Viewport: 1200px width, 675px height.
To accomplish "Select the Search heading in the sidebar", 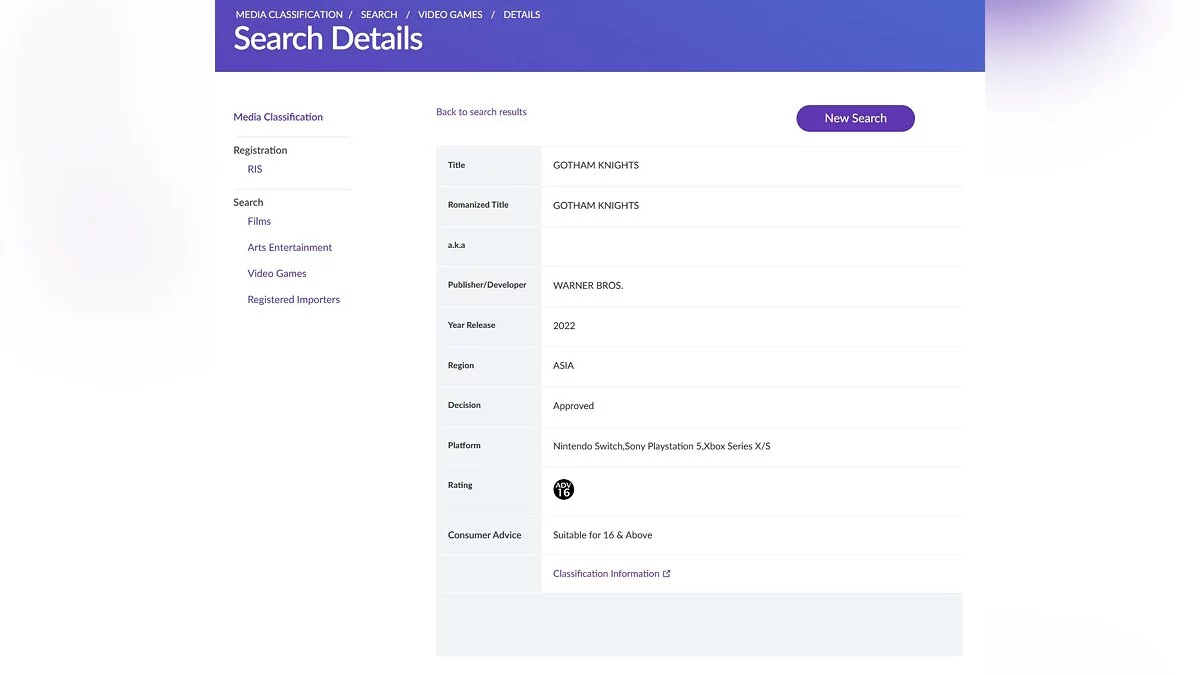I will click(x=248, y=202).
